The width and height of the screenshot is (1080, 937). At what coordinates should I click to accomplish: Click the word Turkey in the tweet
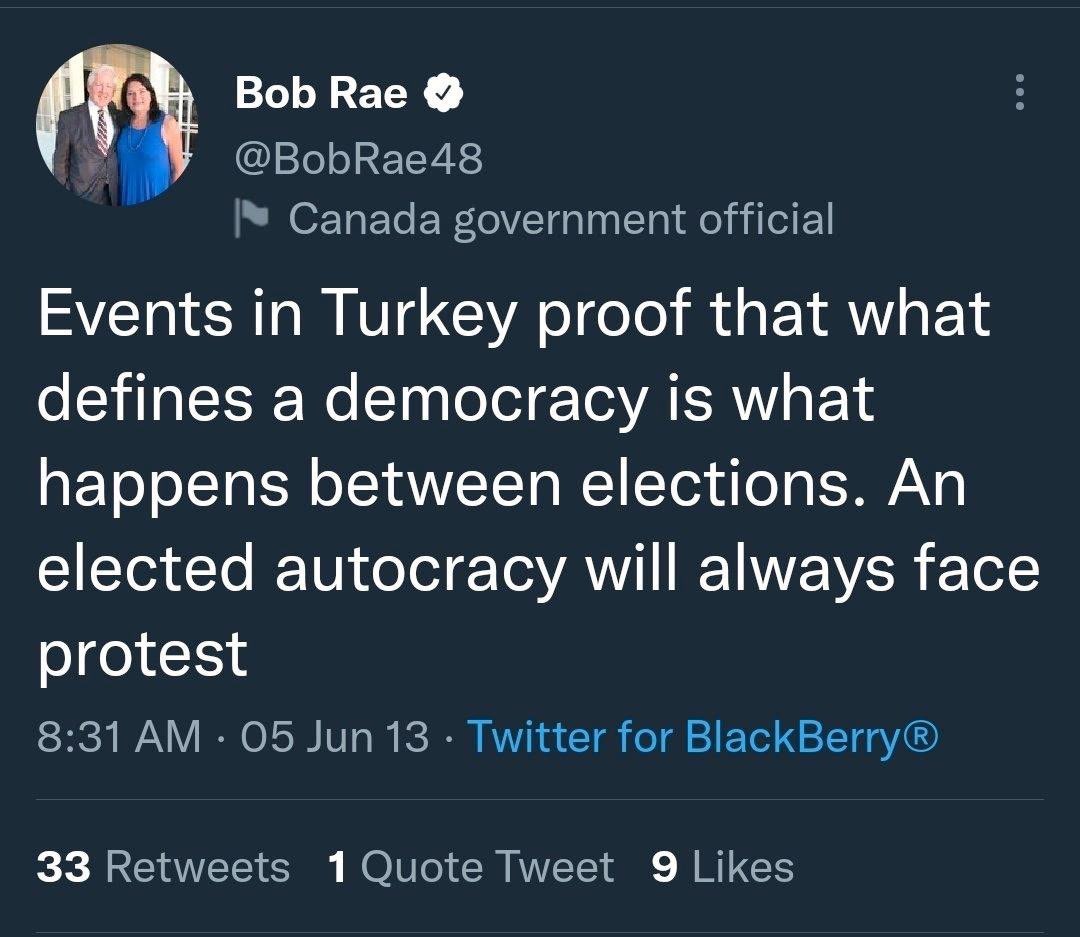[x=419, y=316]
